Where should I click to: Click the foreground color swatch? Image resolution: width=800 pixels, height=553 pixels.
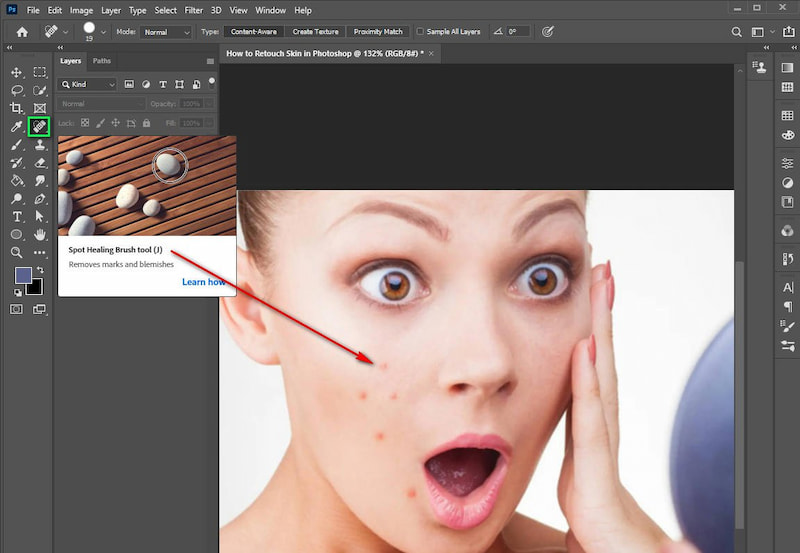[23, 275]
